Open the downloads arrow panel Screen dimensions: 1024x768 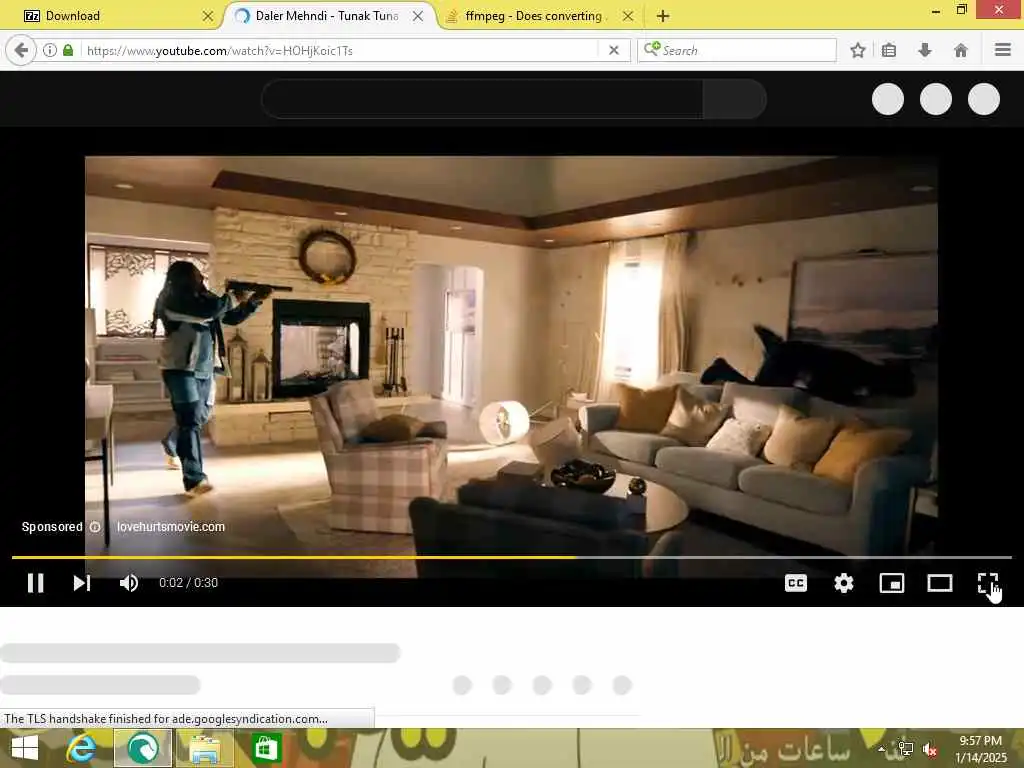pos(925,50)
